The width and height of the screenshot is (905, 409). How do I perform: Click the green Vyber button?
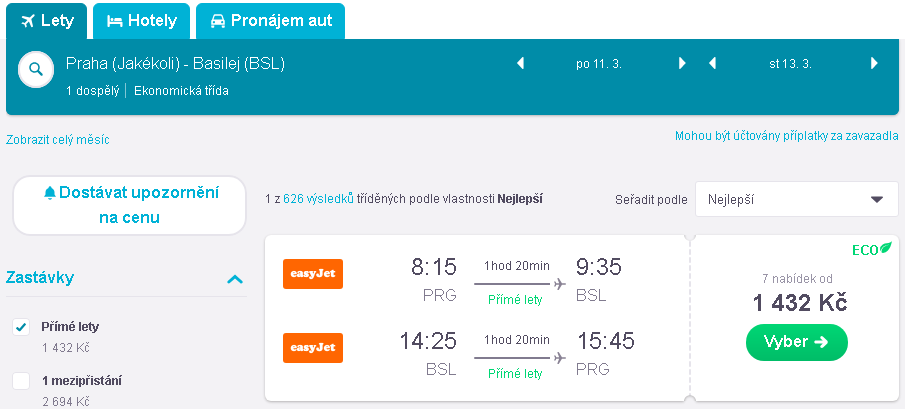796,342
